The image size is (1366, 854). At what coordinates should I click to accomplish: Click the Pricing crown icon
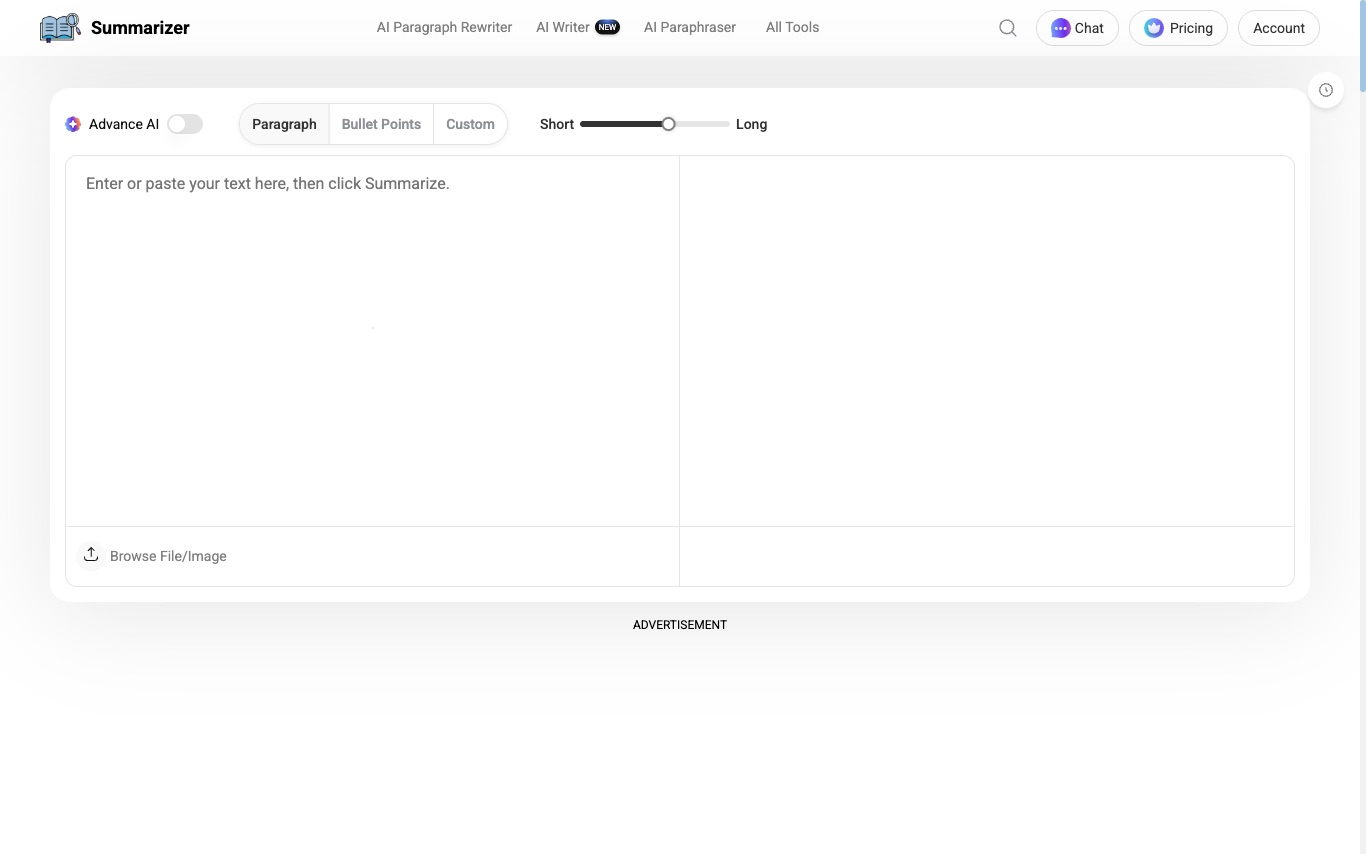coord(1154,28)
